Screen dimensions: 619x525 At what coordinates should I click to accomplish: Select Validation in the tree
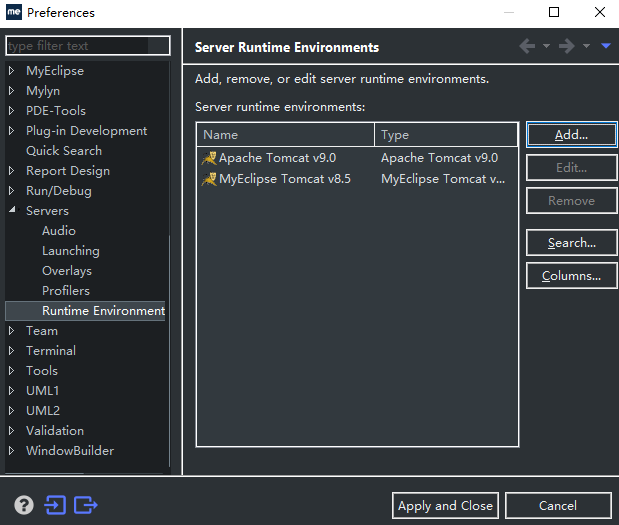click(55, 431)
